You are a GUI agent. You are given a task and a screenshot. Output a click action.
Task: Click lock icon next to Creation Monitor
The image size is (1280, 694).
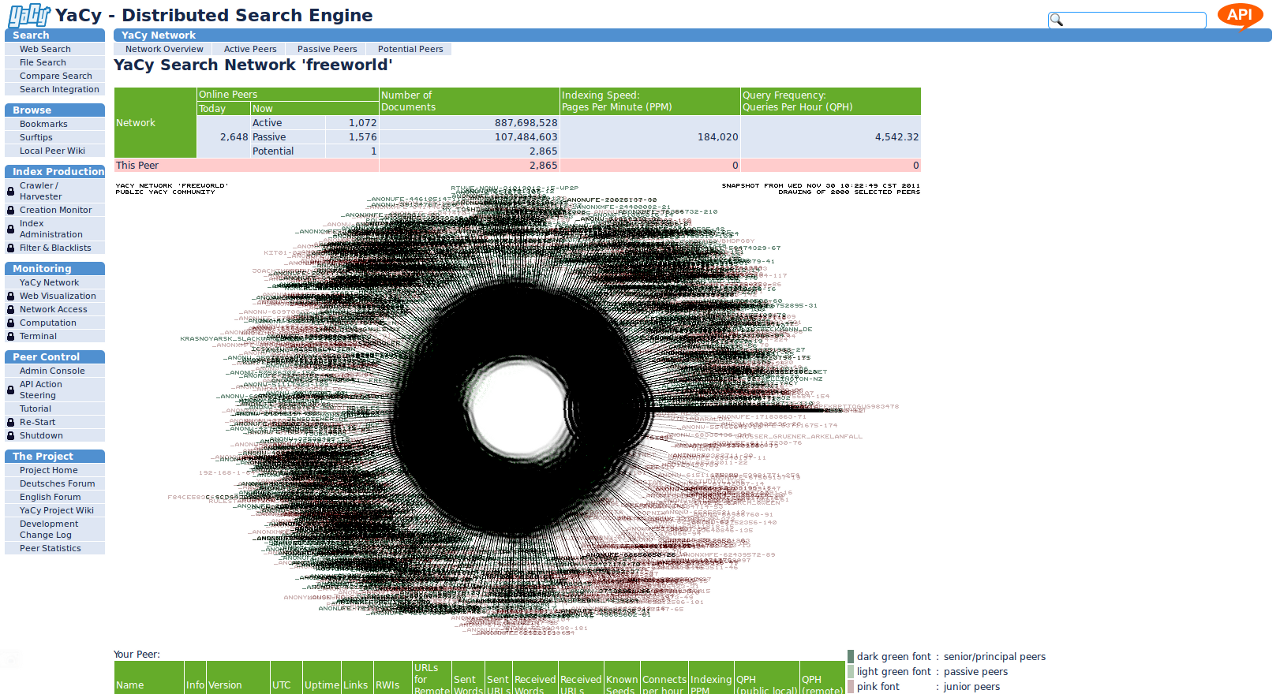[11, 210]
